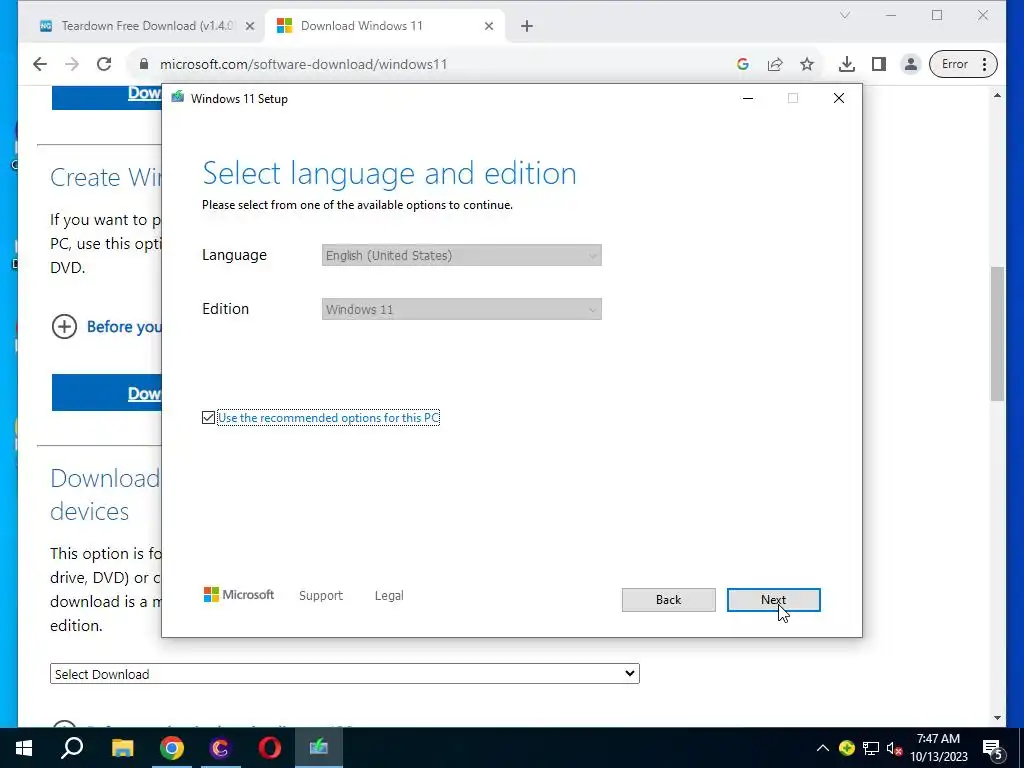Click the page scrollbar thumb in Chrome
Screen dimensions: 1024x768
point(997,333)
